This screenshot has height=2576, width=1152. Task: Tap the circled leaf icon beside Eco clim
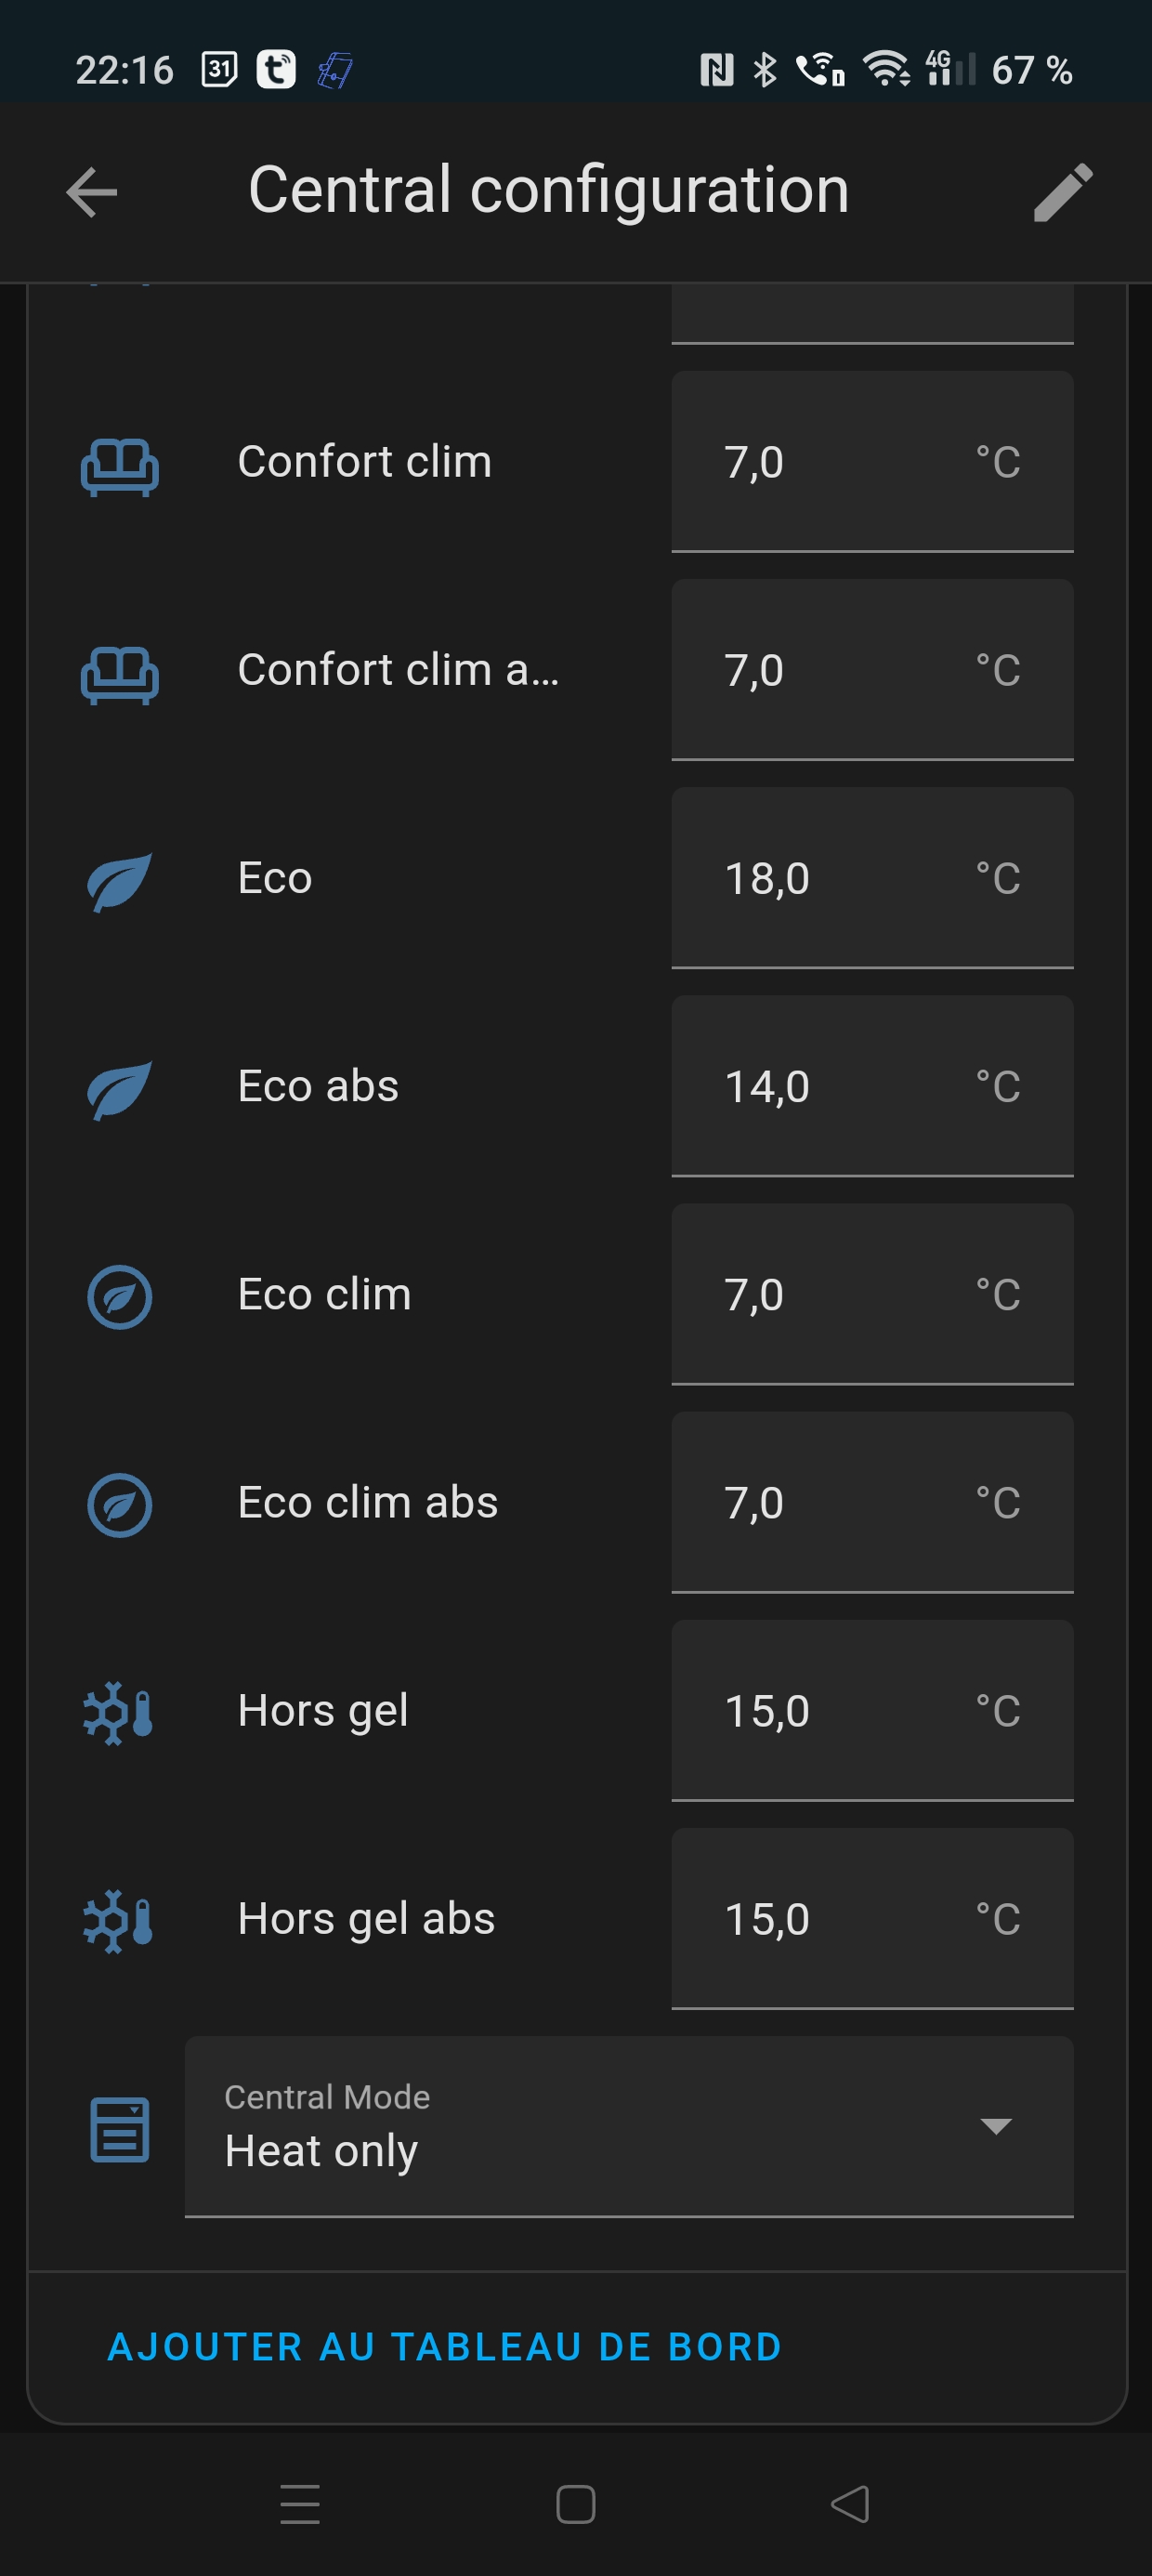(119, 1296)
